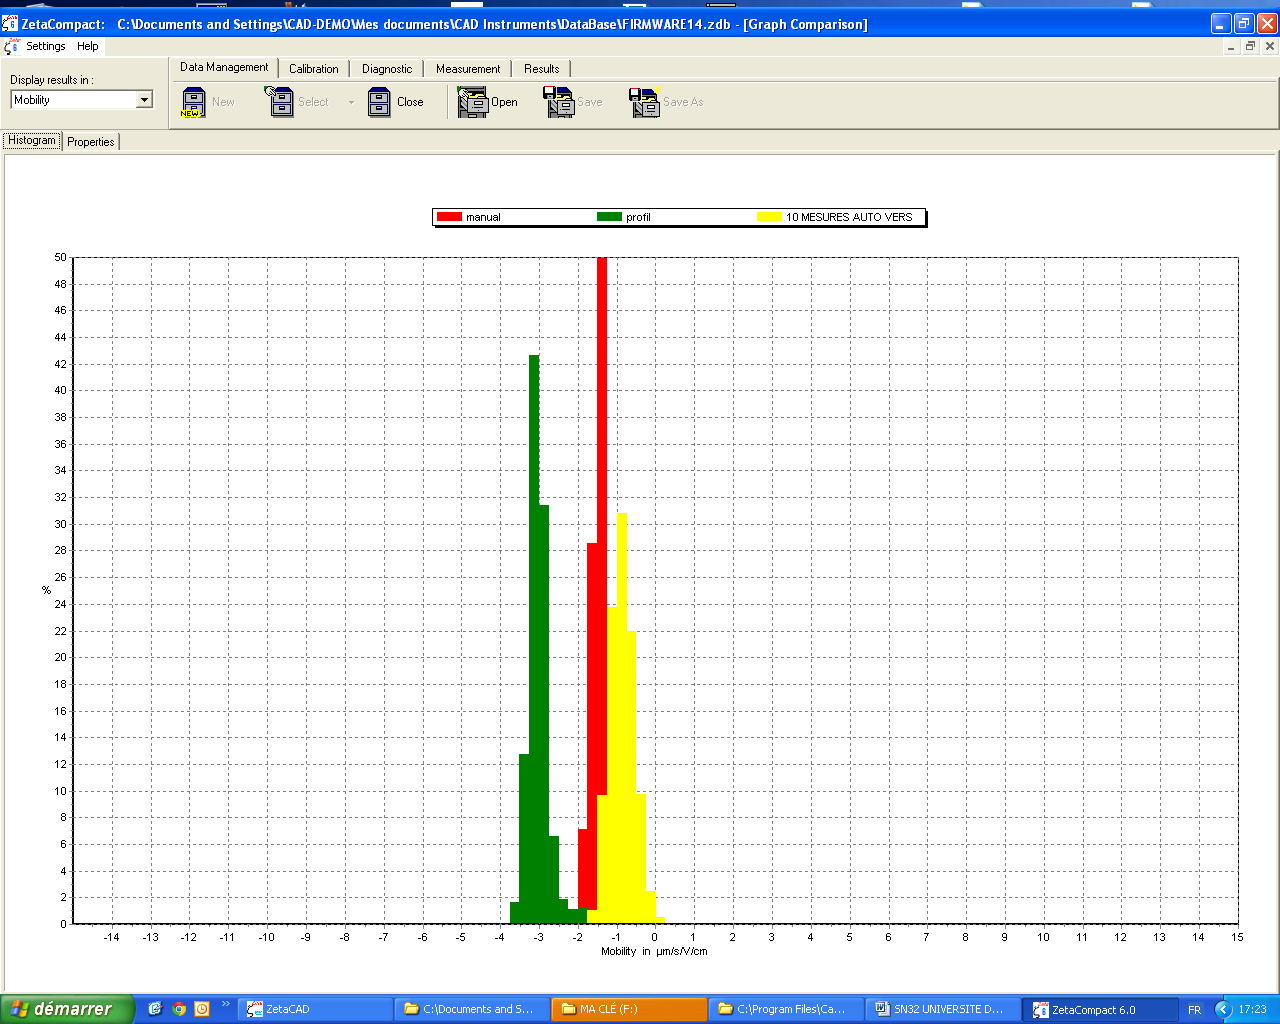Click the démarrer Start button
Screen dimensions: 1280x1024
tap(66, 1009)
